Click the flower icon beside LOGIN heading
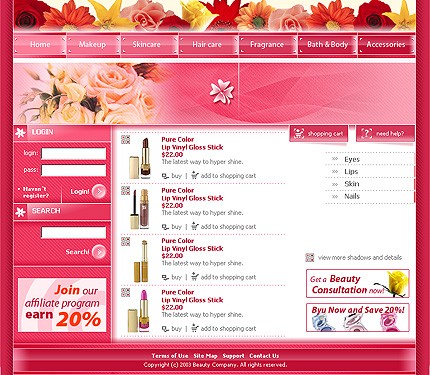The height and width of the screenshot is (375, 430). (x=20, y=133)
